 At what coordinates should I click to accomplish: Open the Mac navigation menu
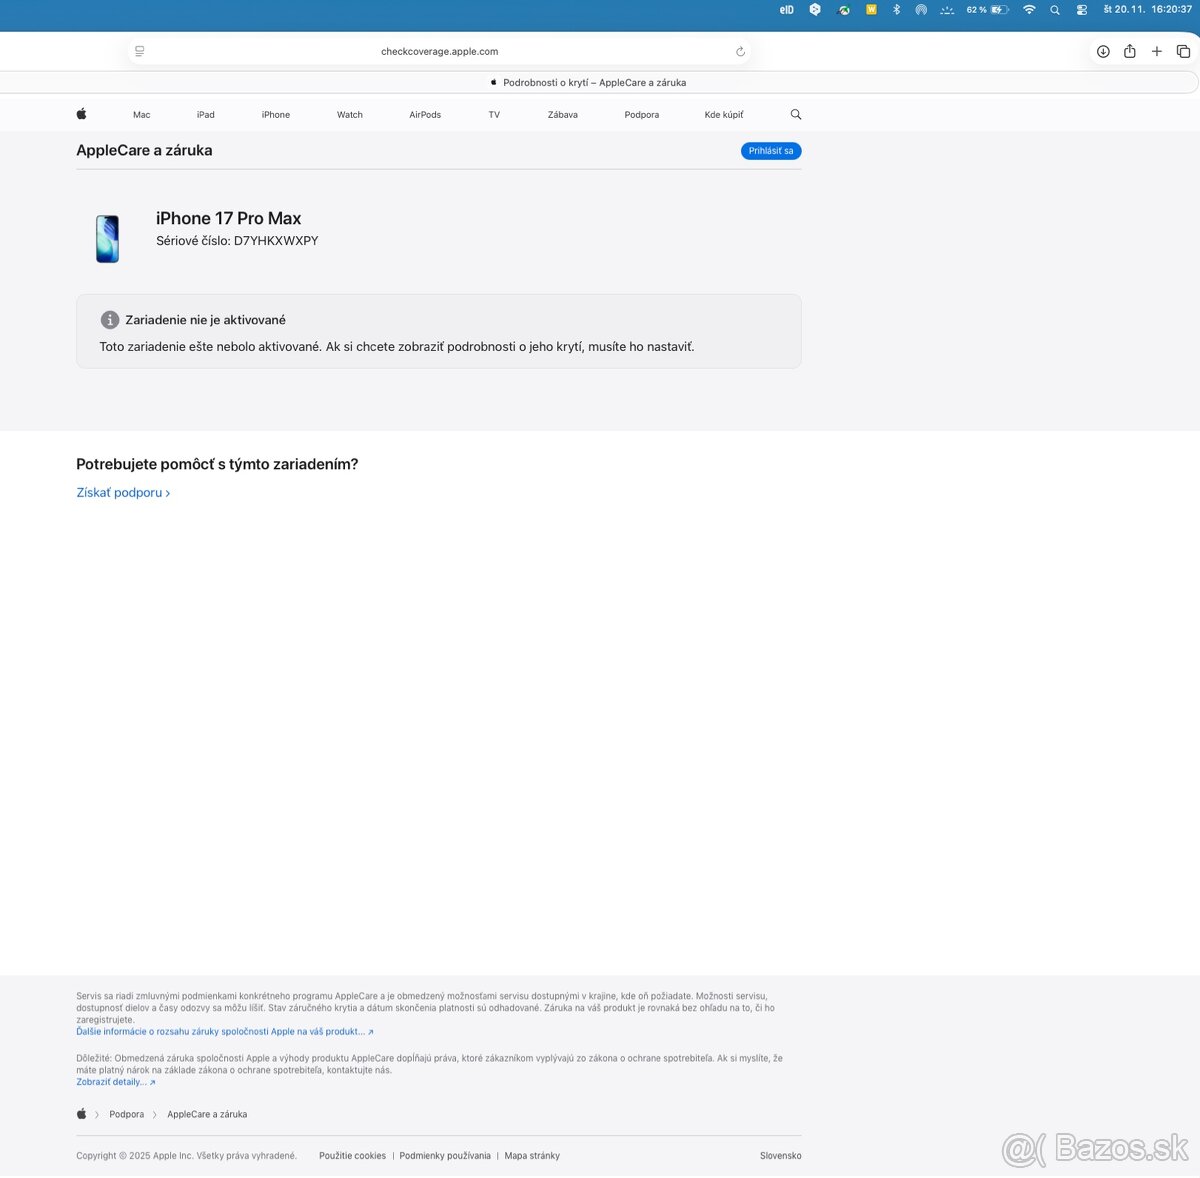point(142,115)
